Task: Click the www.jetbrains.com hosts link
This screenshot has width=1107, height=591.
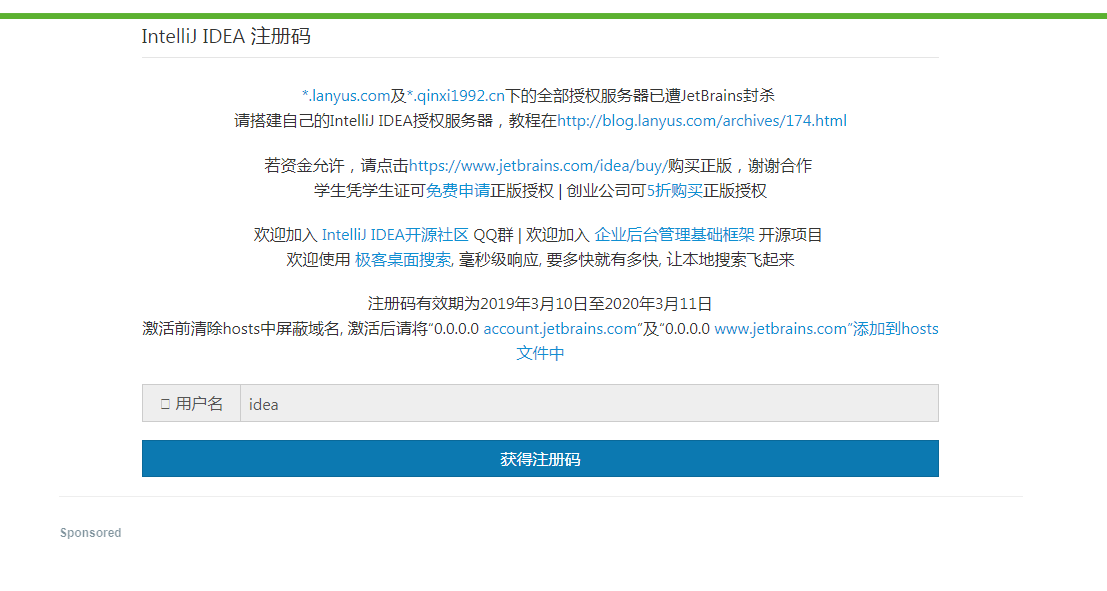Action: pos(827,329)
